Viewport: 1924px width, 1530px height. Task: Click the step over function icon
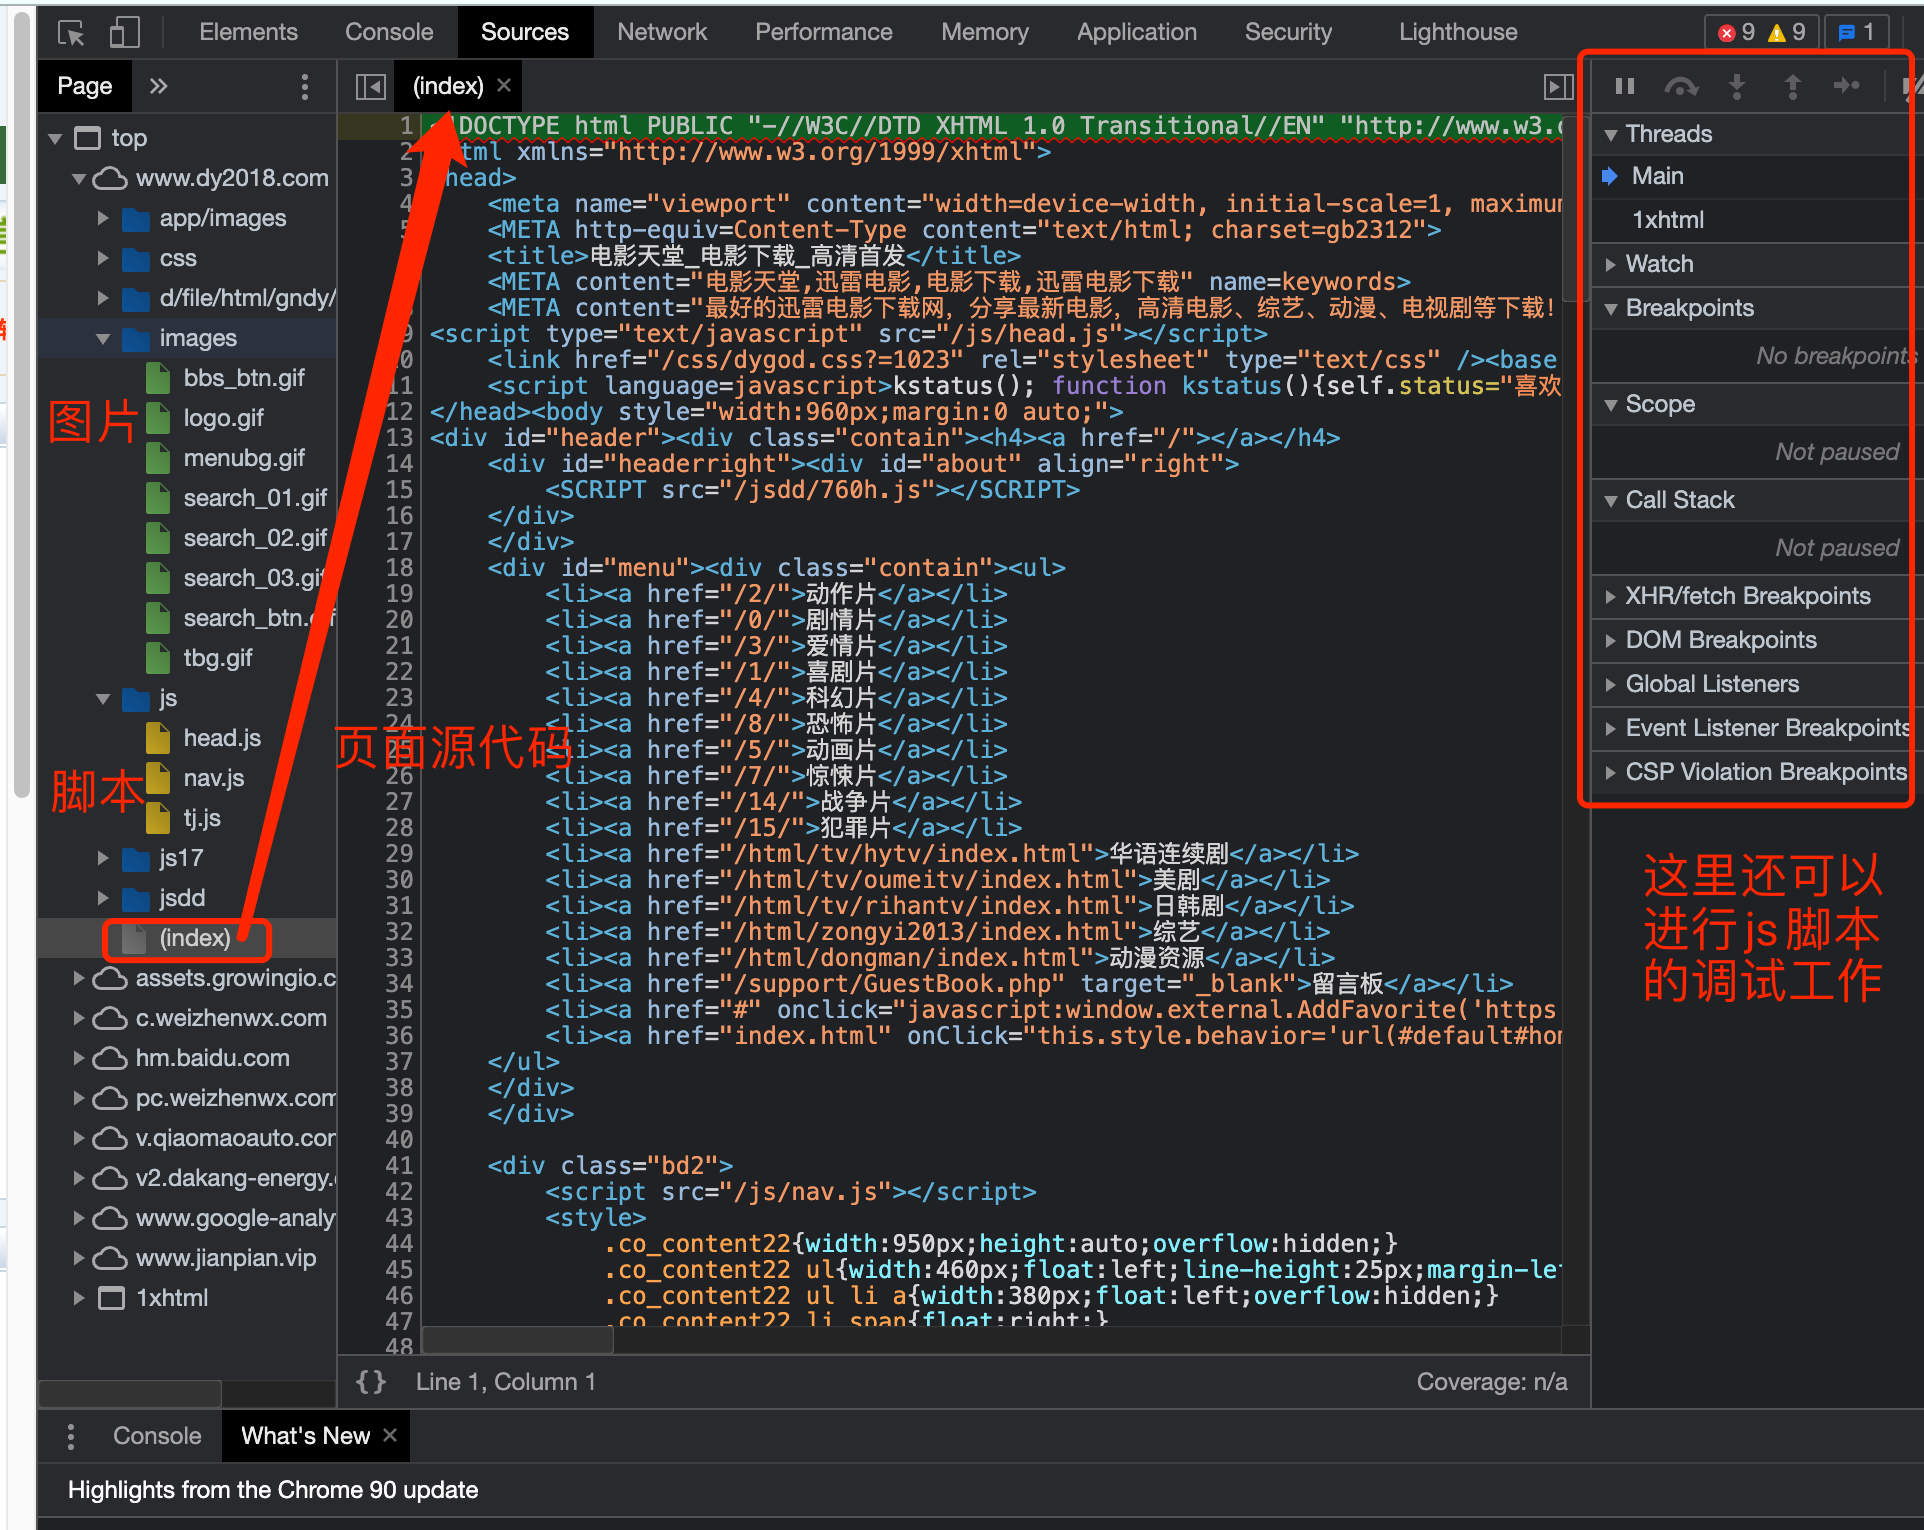1681,87
